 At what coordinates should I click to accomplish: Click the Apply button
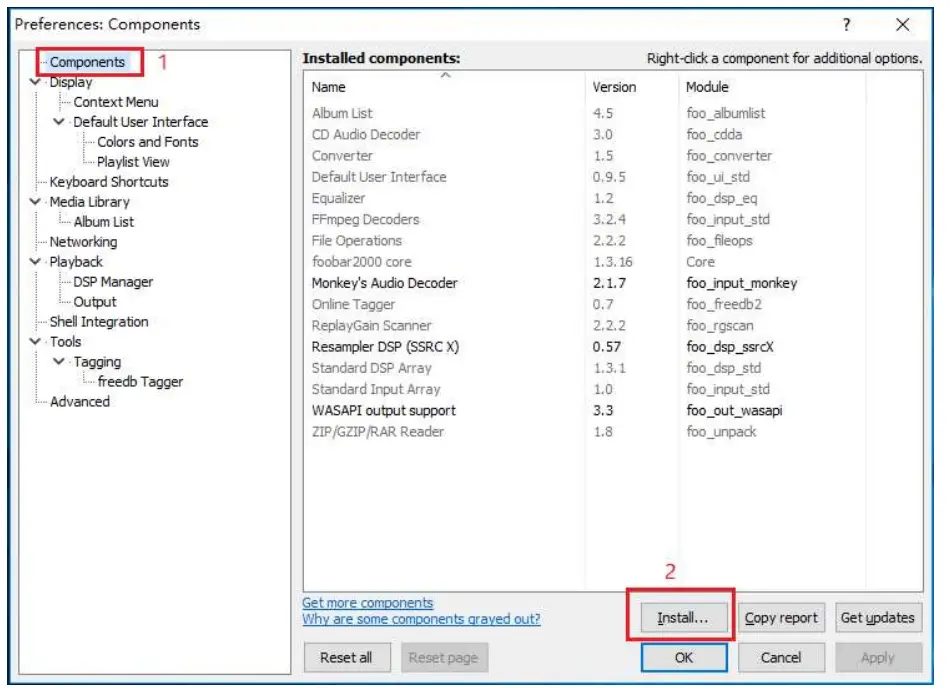click(x=878, y=657)
